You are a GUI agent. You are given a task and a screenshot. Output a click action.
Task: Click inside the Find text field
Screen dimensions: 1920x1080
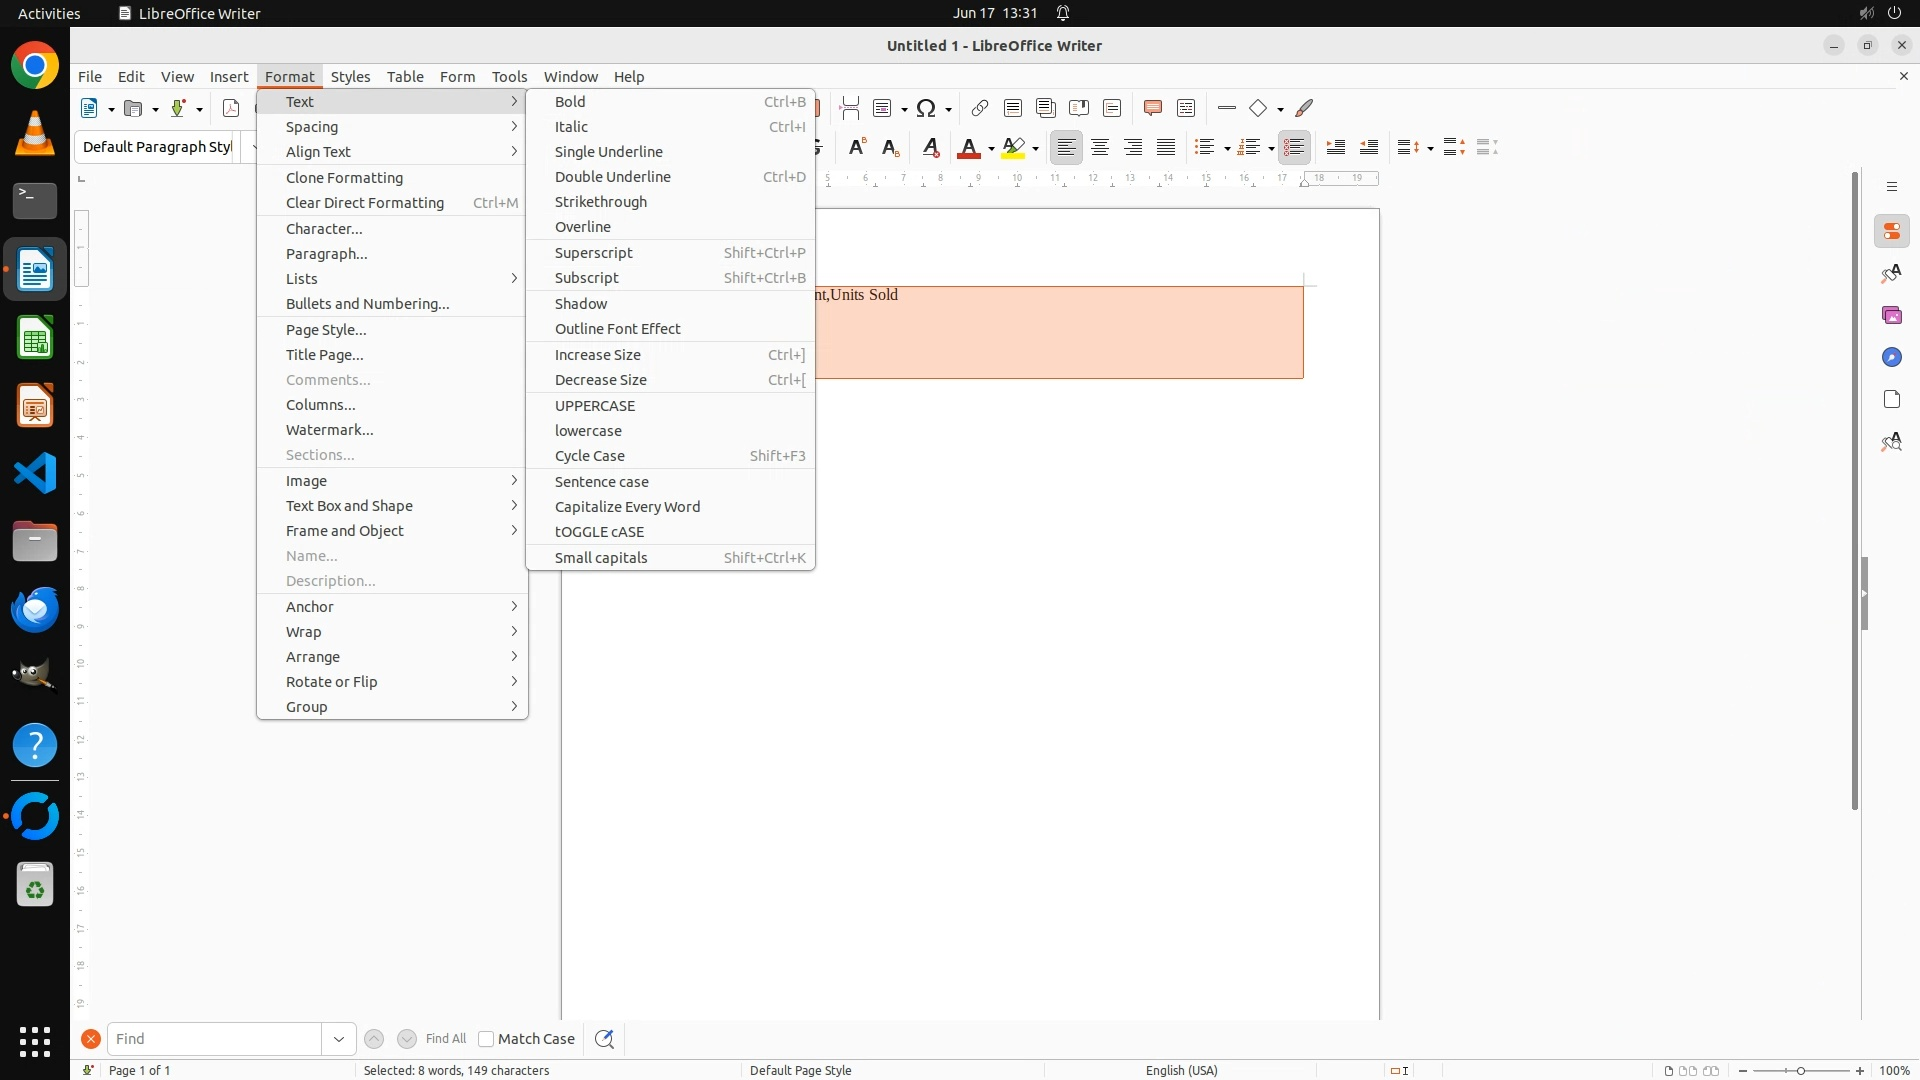(x=214, y=1039)
